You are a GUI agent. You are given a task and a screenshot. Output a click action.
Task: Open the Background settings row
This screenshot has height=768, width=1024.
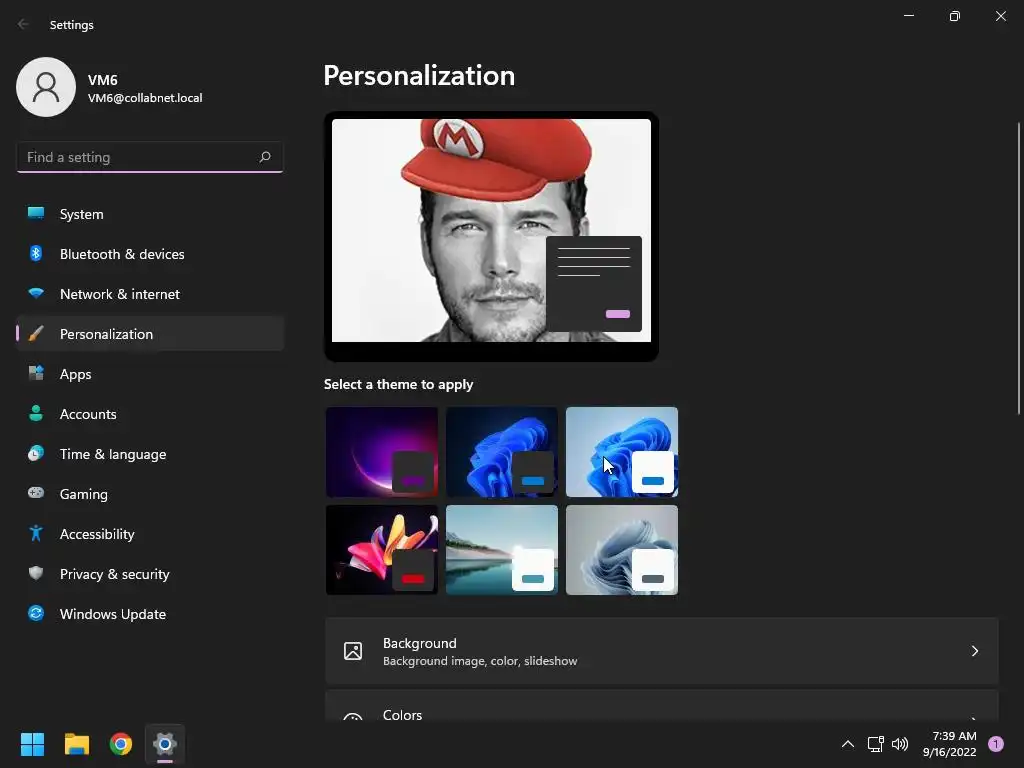point(662,651)
